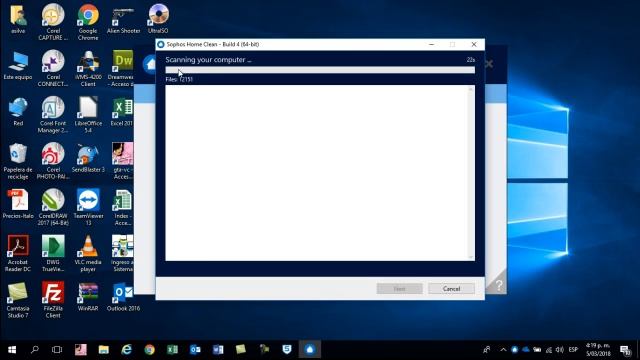Click the scan progress bar

coord(320,70)
